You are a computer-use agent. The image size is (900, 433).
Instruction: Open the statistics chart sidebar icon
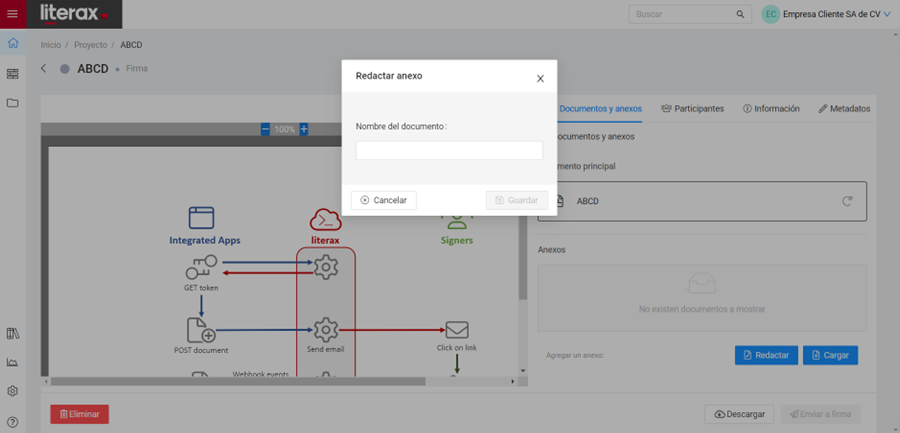tap(13, 362)
